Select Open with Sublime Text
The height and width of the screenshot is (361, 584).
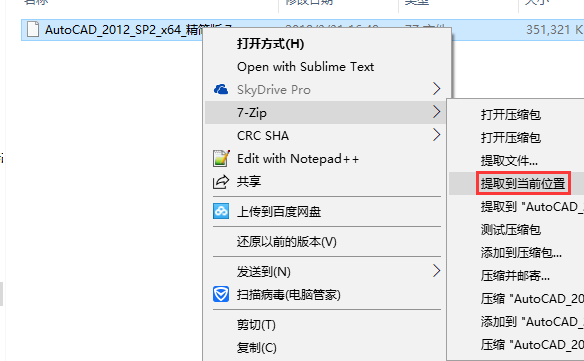tap(305, 67)
